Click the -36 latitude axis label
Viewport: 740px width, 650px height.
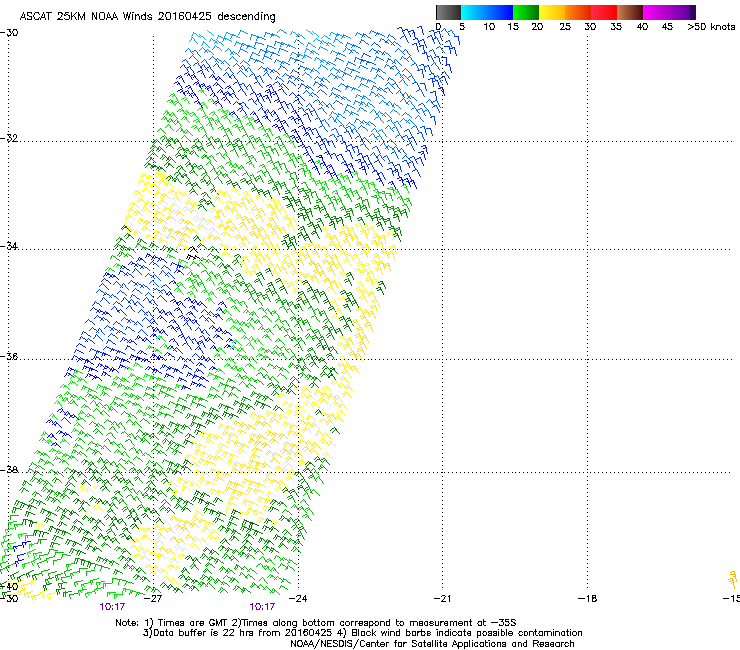[x=9, y=356]
